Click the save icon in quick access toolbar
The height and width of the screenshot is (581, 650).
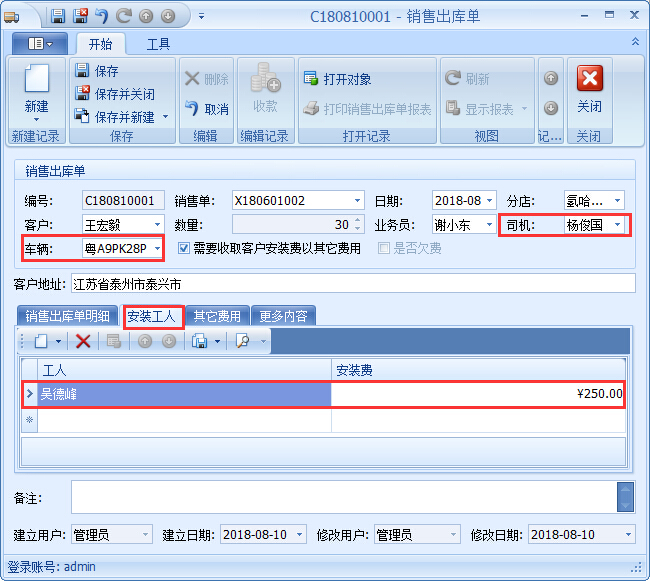(x=58, y=16)
